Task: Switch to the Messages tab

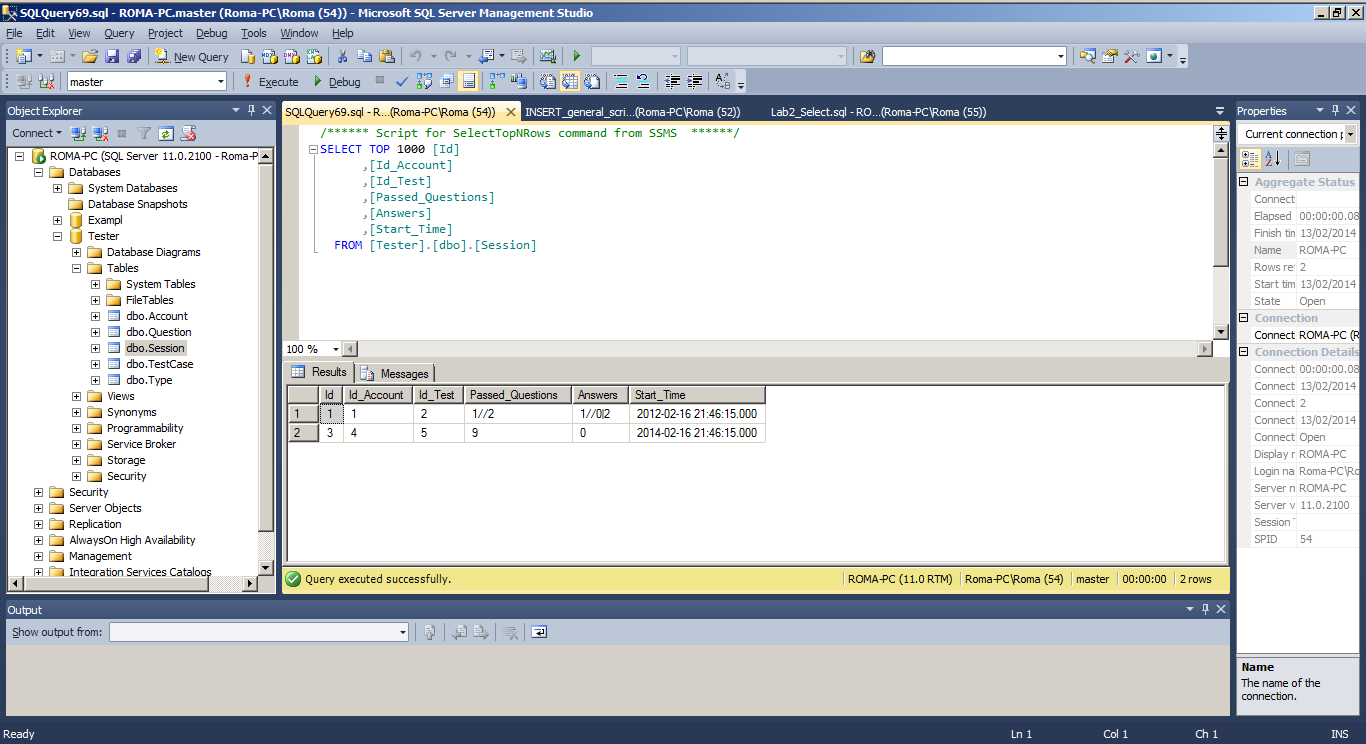Action: point(396,373)
